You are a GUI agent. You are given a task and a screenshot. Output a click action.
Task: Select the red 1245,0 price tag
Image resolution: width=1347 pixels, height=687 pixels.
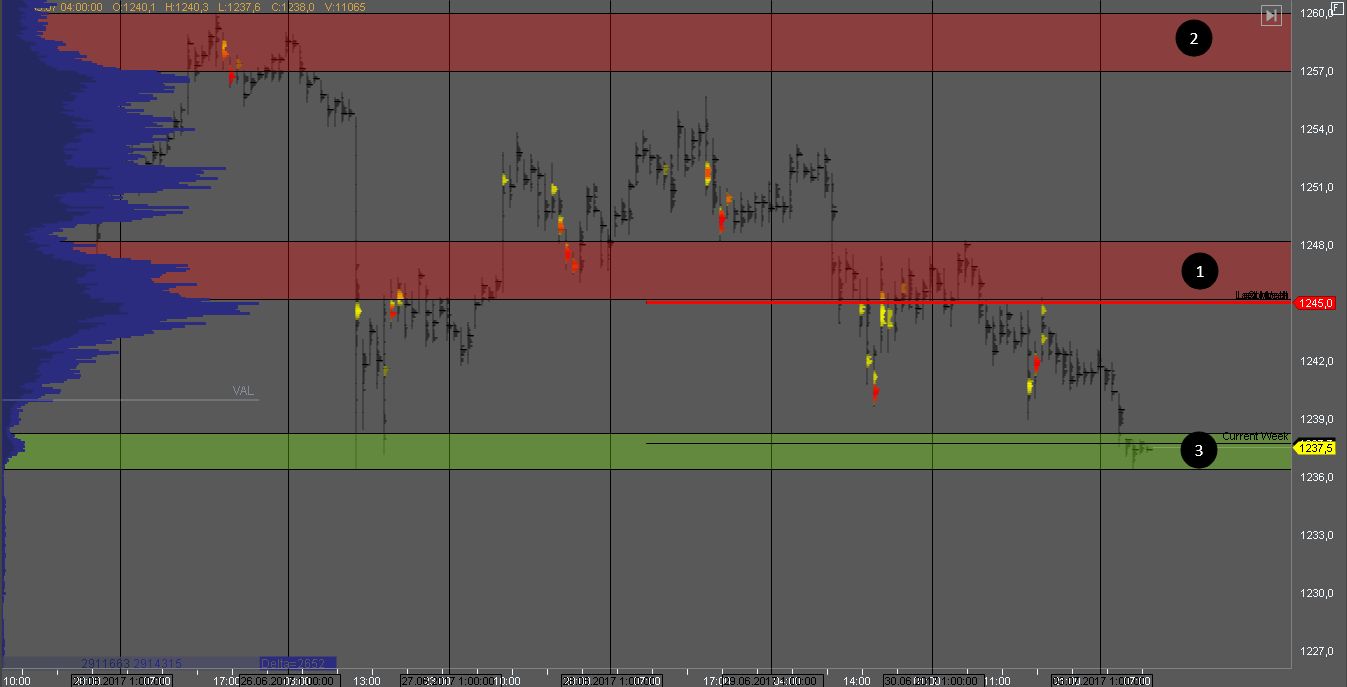[x=1315, y=303]
